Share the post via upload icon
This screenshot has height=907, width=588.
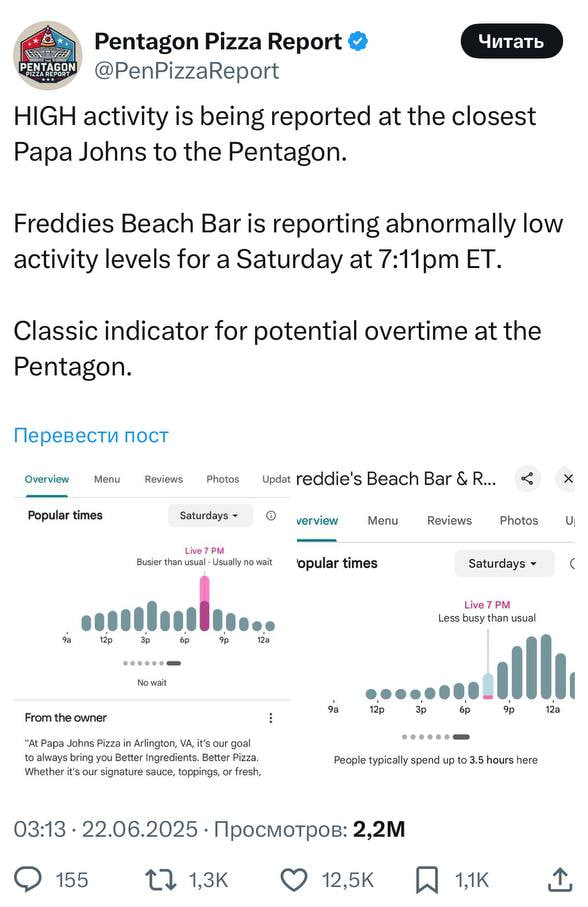559,879
